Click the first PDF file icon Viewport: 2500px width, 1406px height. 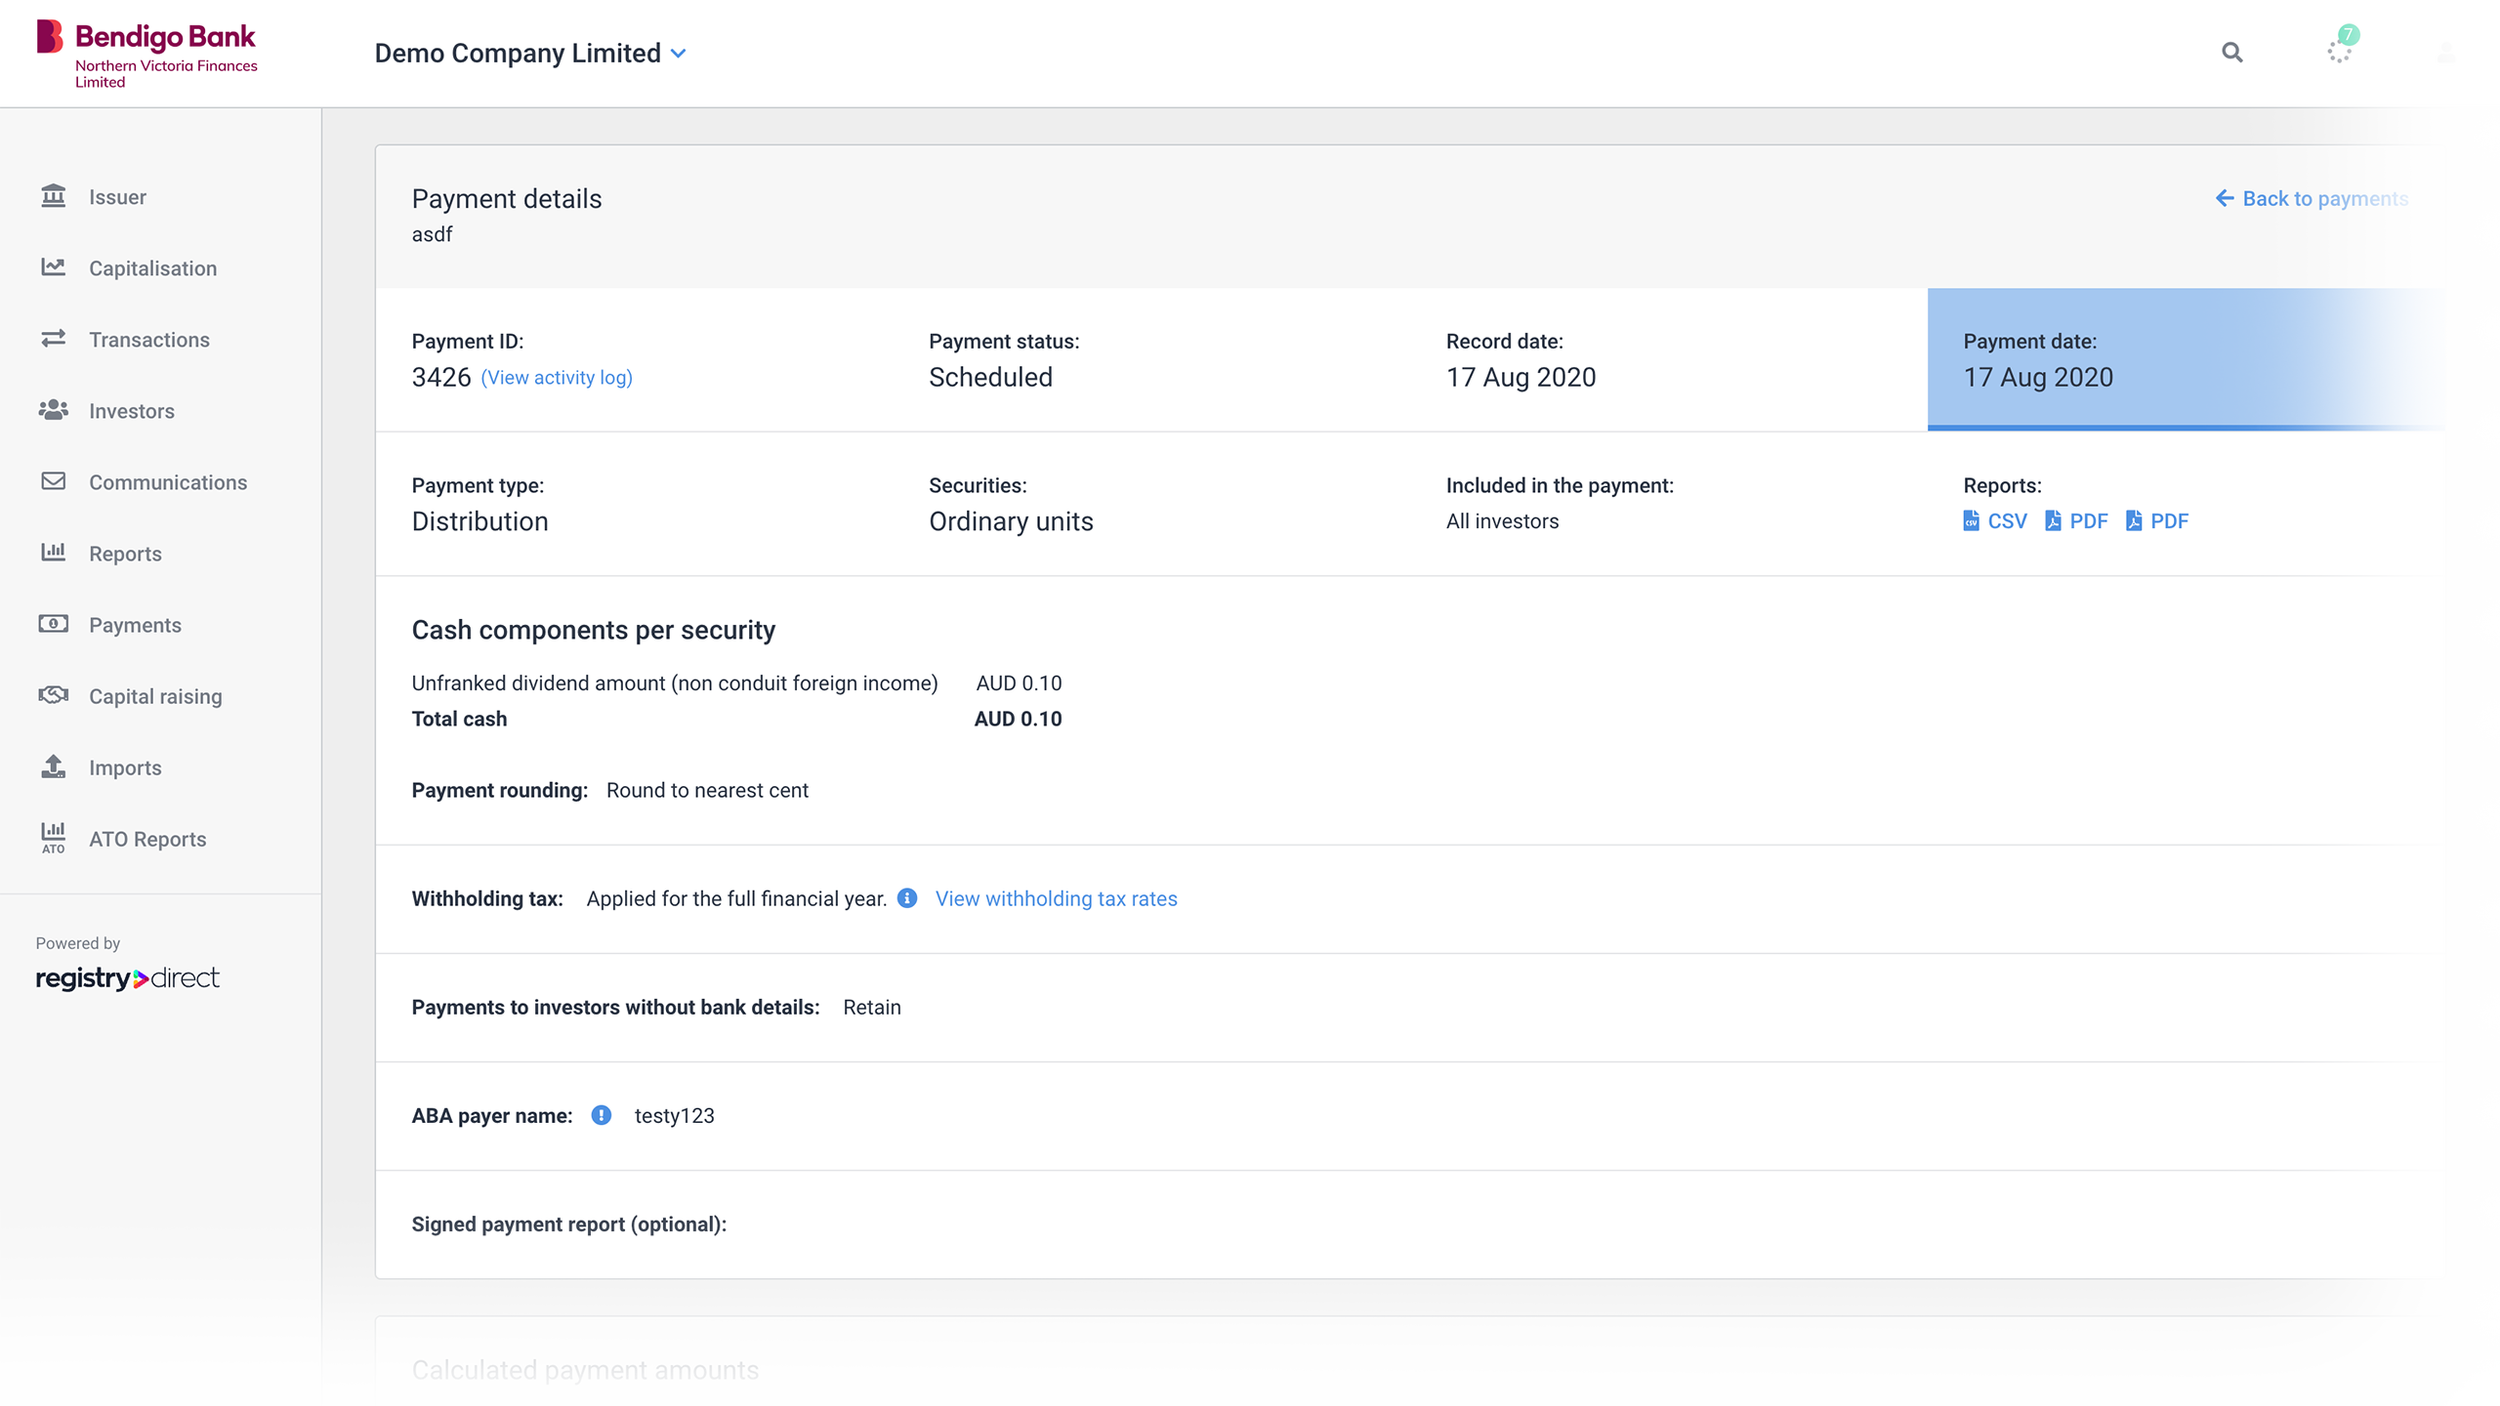[x=2053, y=521]
